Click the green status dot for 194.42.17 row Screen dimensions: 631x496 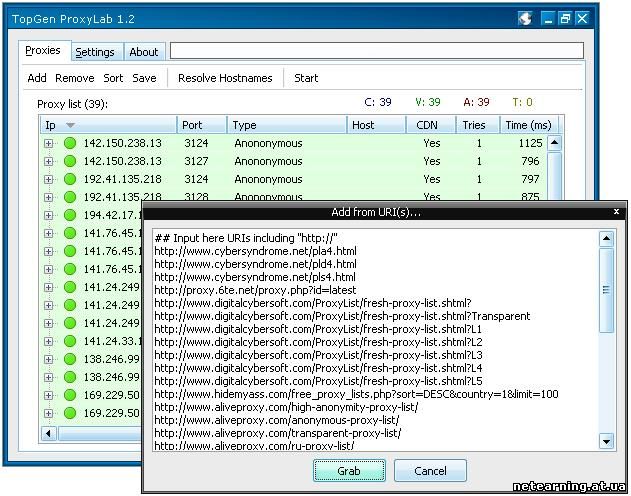[x=70, y=215]
